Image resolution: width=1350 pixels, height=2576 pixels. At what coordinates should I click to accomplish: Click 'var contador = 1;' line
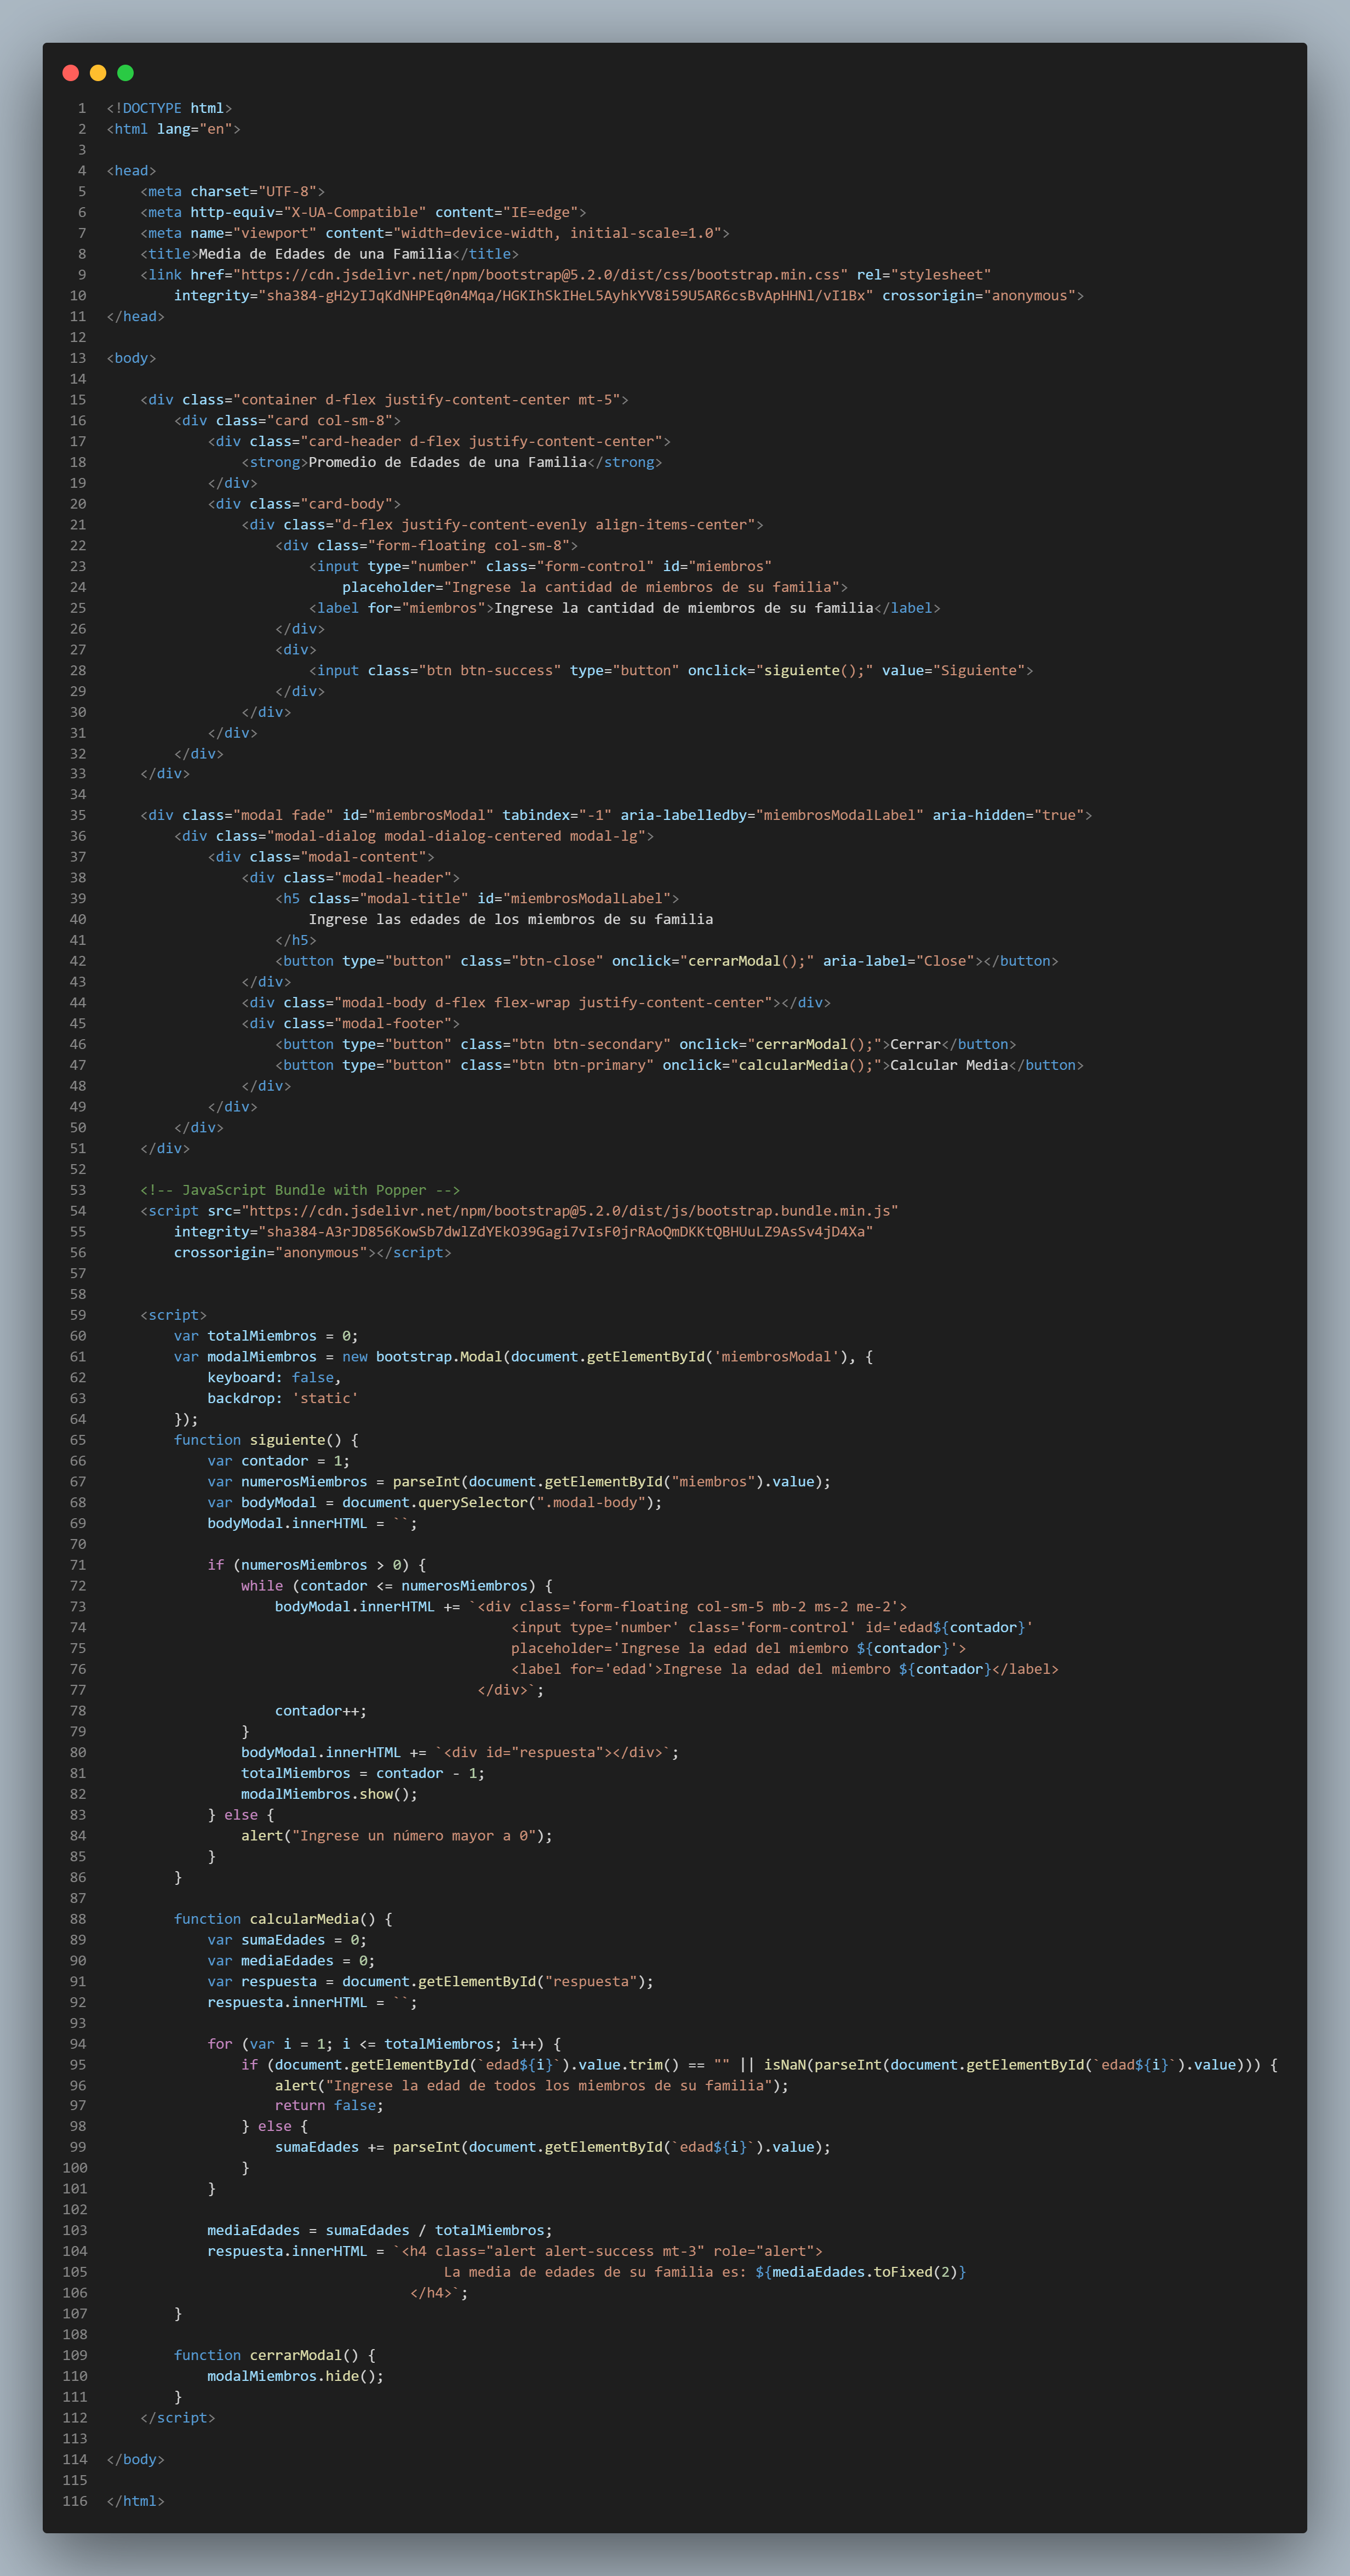coord(279,1461)
